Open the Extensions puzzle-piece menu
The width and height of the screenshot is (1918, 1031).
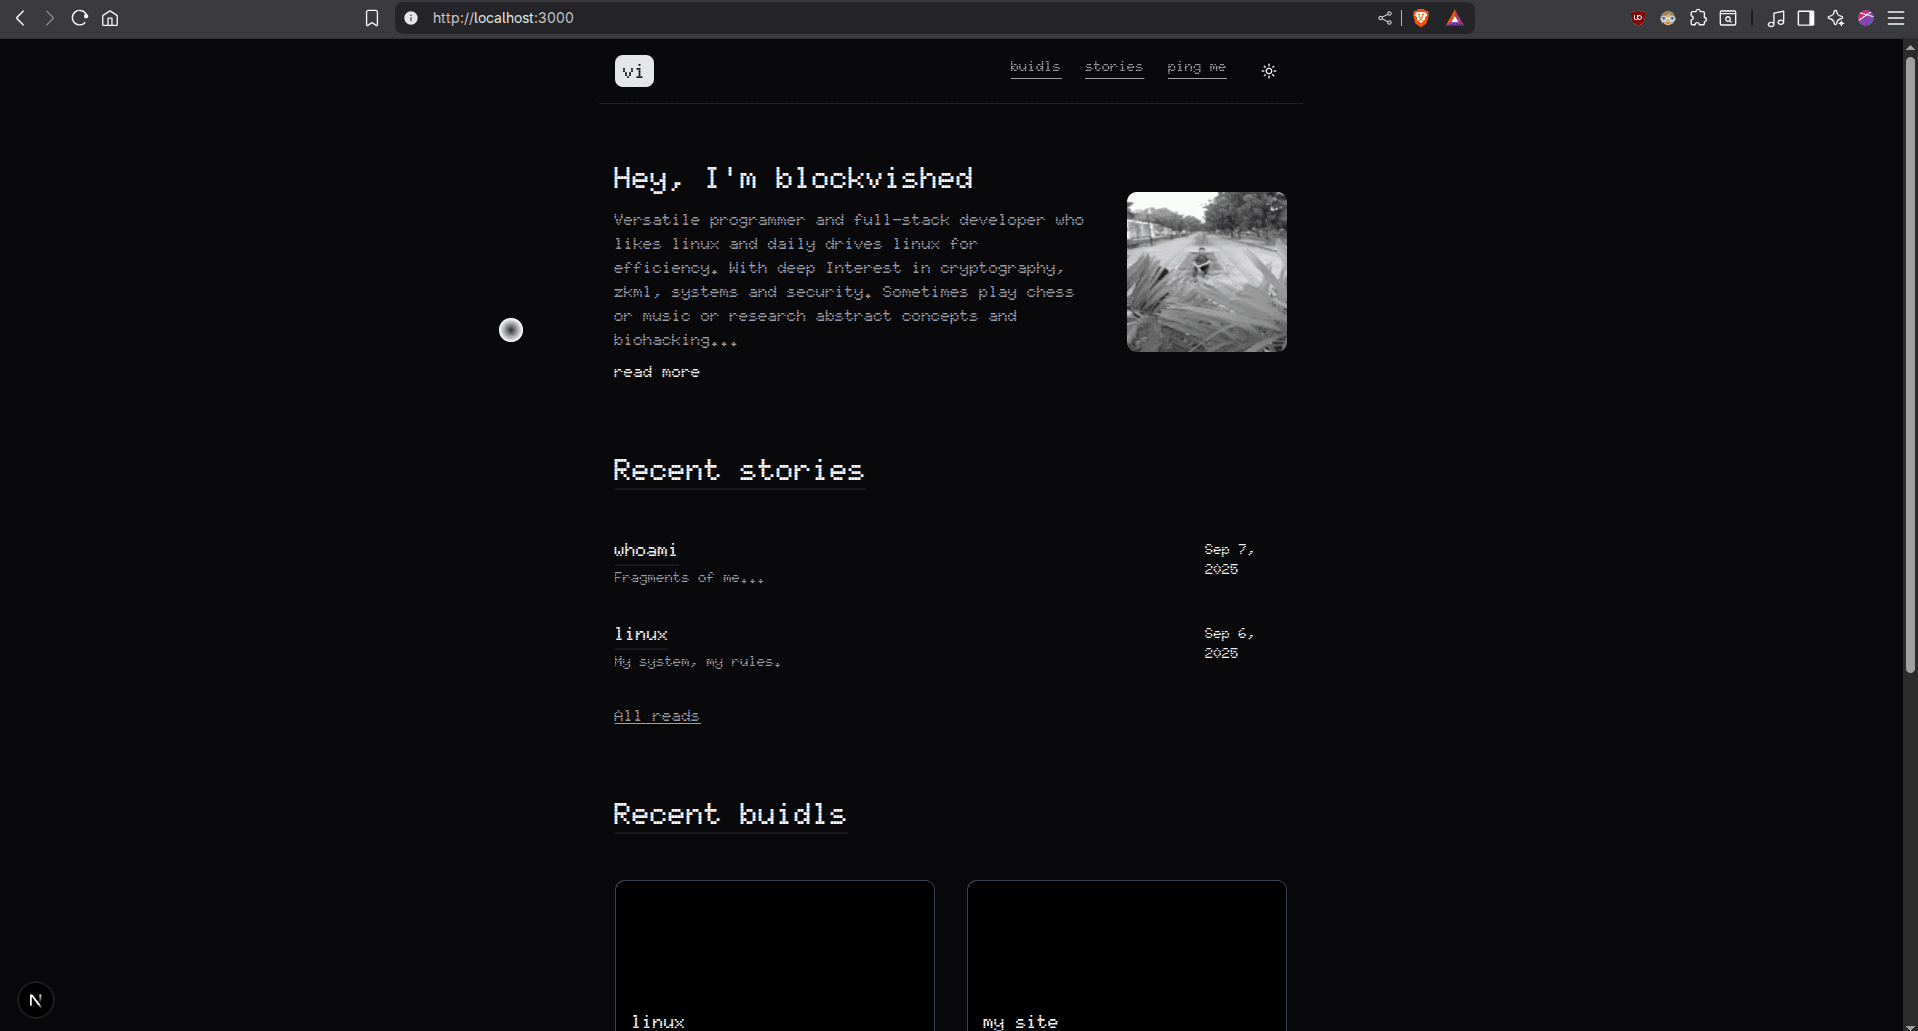(1698, 18)
